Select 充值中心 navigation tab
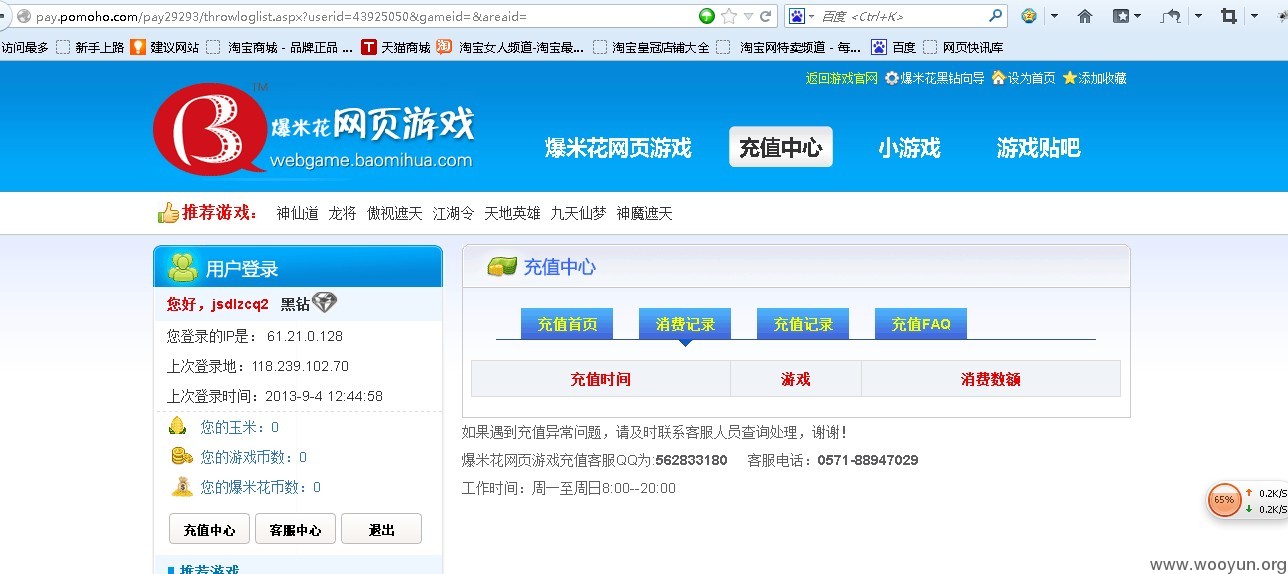This screenshot has height=574, width=1288. (781, 147)
